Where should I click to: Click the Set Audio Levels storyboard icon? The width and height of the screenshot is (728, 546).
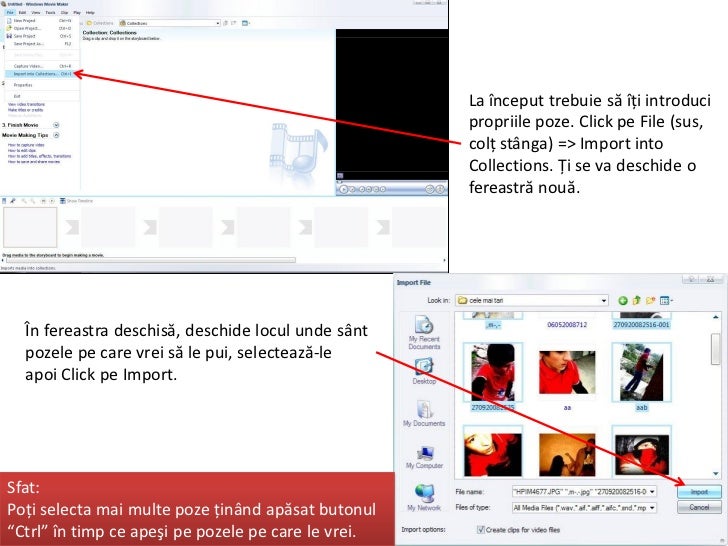pos(4,201)
